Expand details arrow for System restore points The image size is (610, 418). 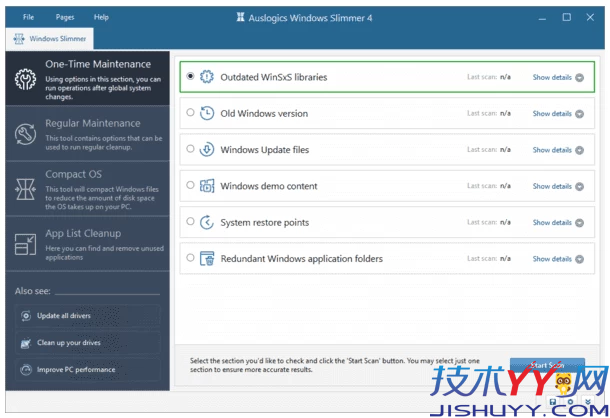point(580,223)
